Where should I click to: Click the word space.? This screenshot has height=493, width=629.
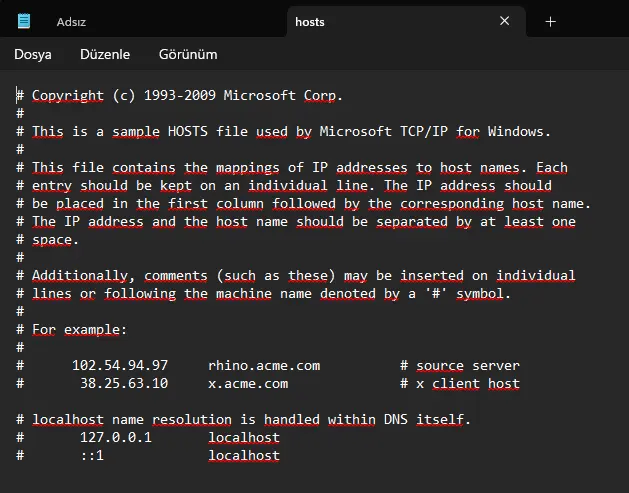click(55, 240)
